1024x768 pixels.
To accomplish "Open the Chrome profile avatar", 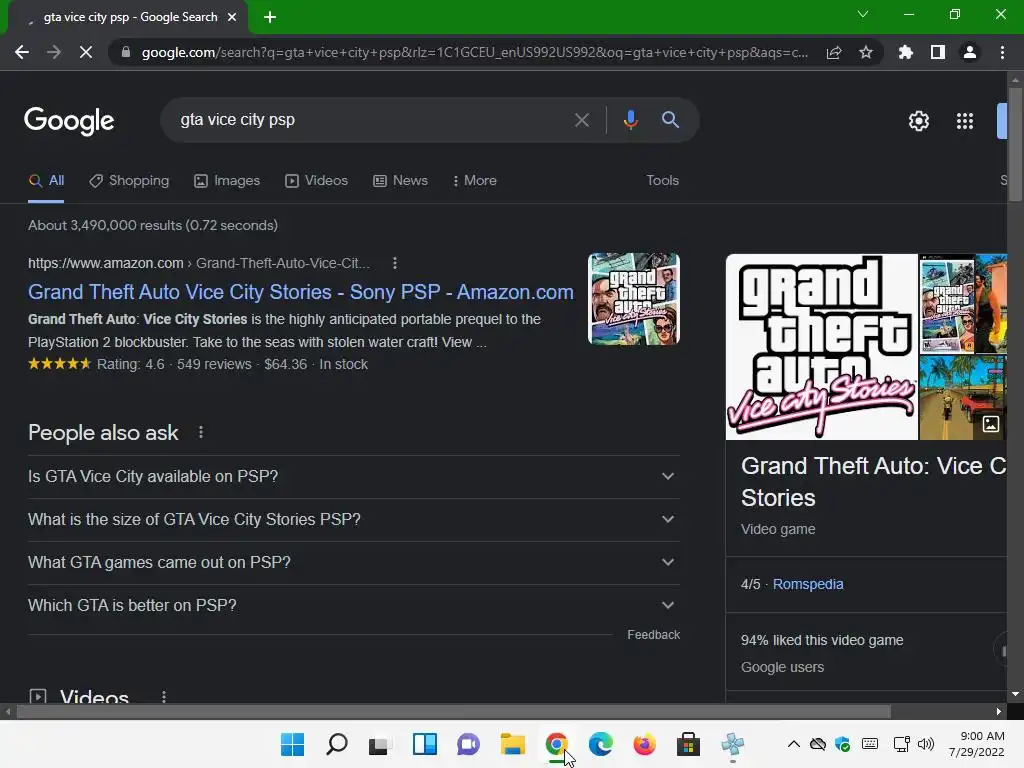I will tap(970, 52).
